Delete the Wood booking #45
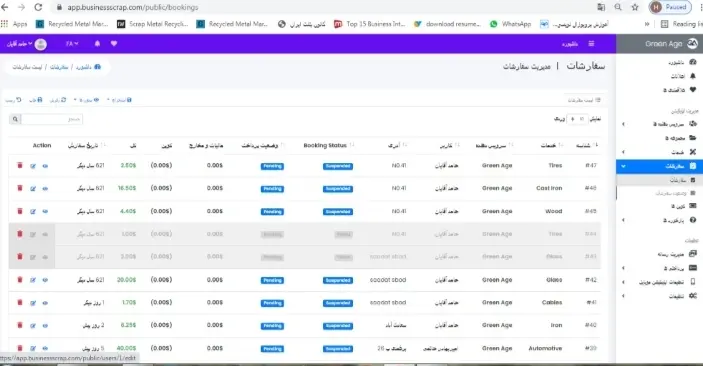 click(20, 211)
